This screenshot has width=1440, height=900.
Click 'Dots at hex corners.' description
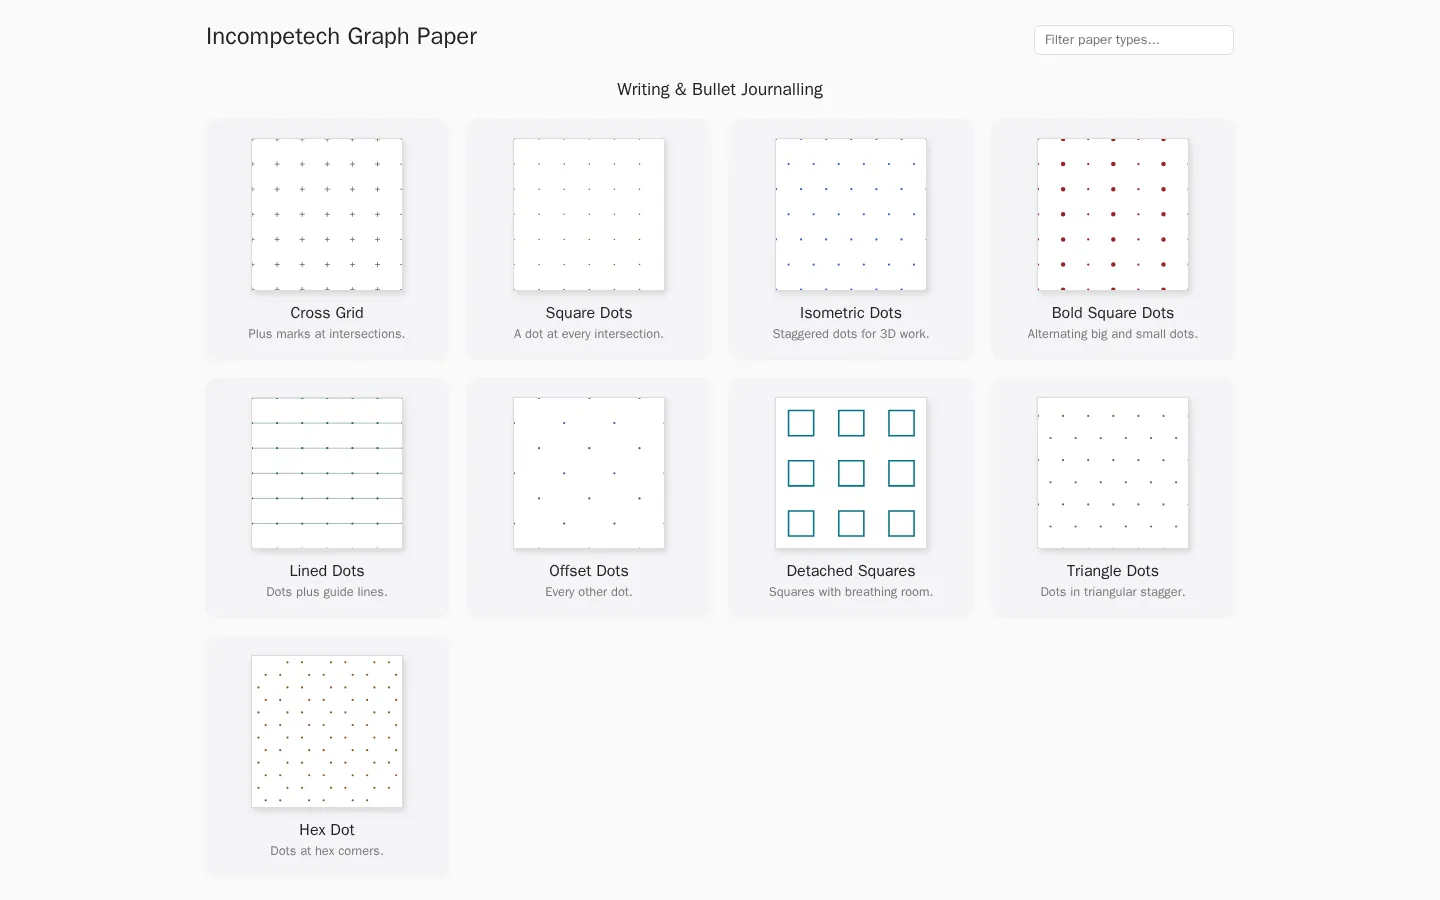pos(327,851)
